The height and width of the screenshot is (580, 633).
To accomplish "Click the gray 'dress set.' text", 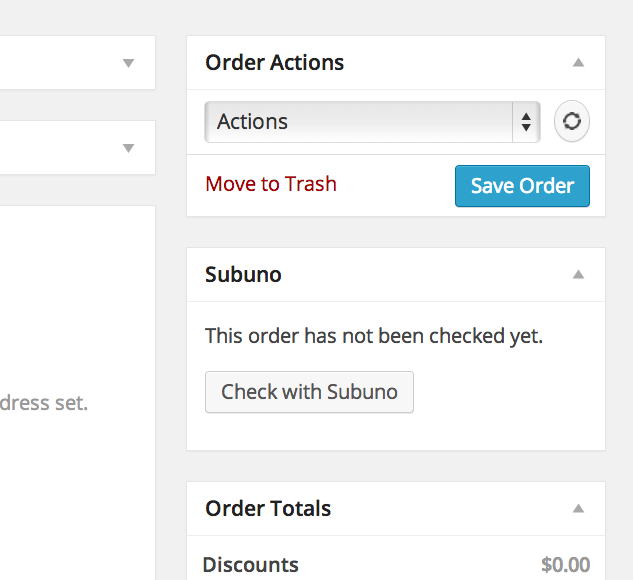I will point(44,403).
